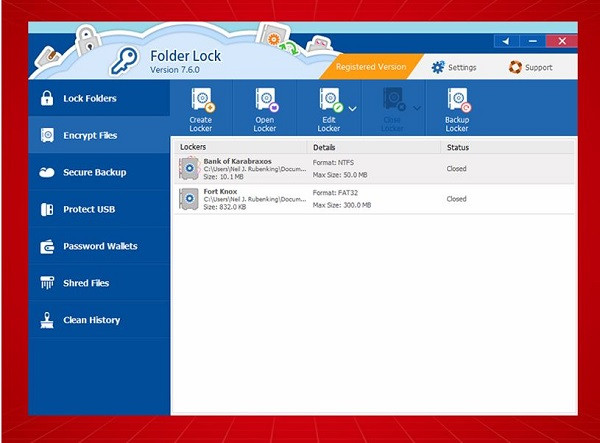Open the Password Wallets section
This screenshot has width=600, height=443.
coord(99,246)
